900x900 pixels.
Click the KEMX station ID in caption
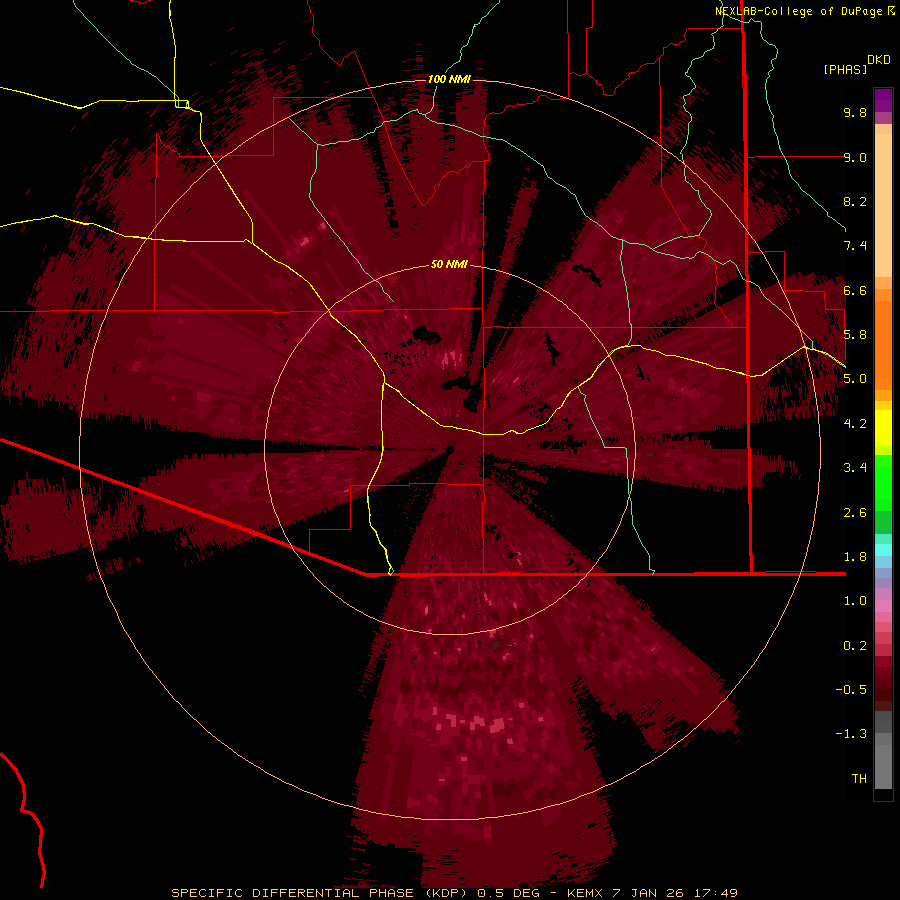585,893
